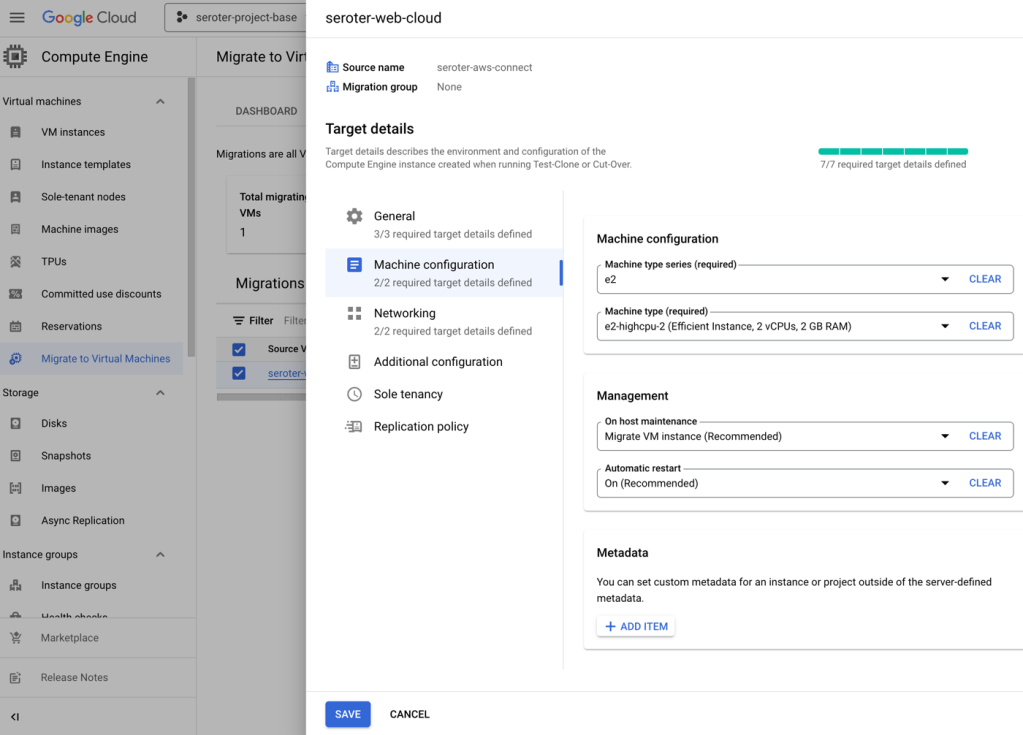The width and height of the screenshot is (1023, 735).
Task: Click the TPUs icon in sidebar
Action: point(15,262)
